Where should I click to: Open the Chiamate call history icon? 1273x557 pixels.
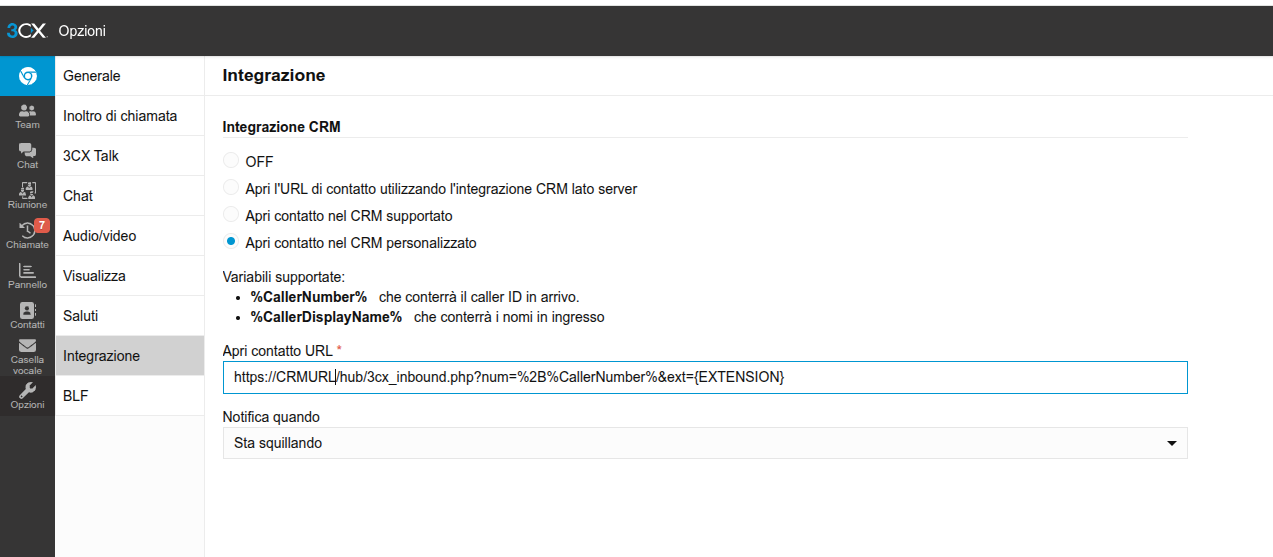tap(27, 236)
